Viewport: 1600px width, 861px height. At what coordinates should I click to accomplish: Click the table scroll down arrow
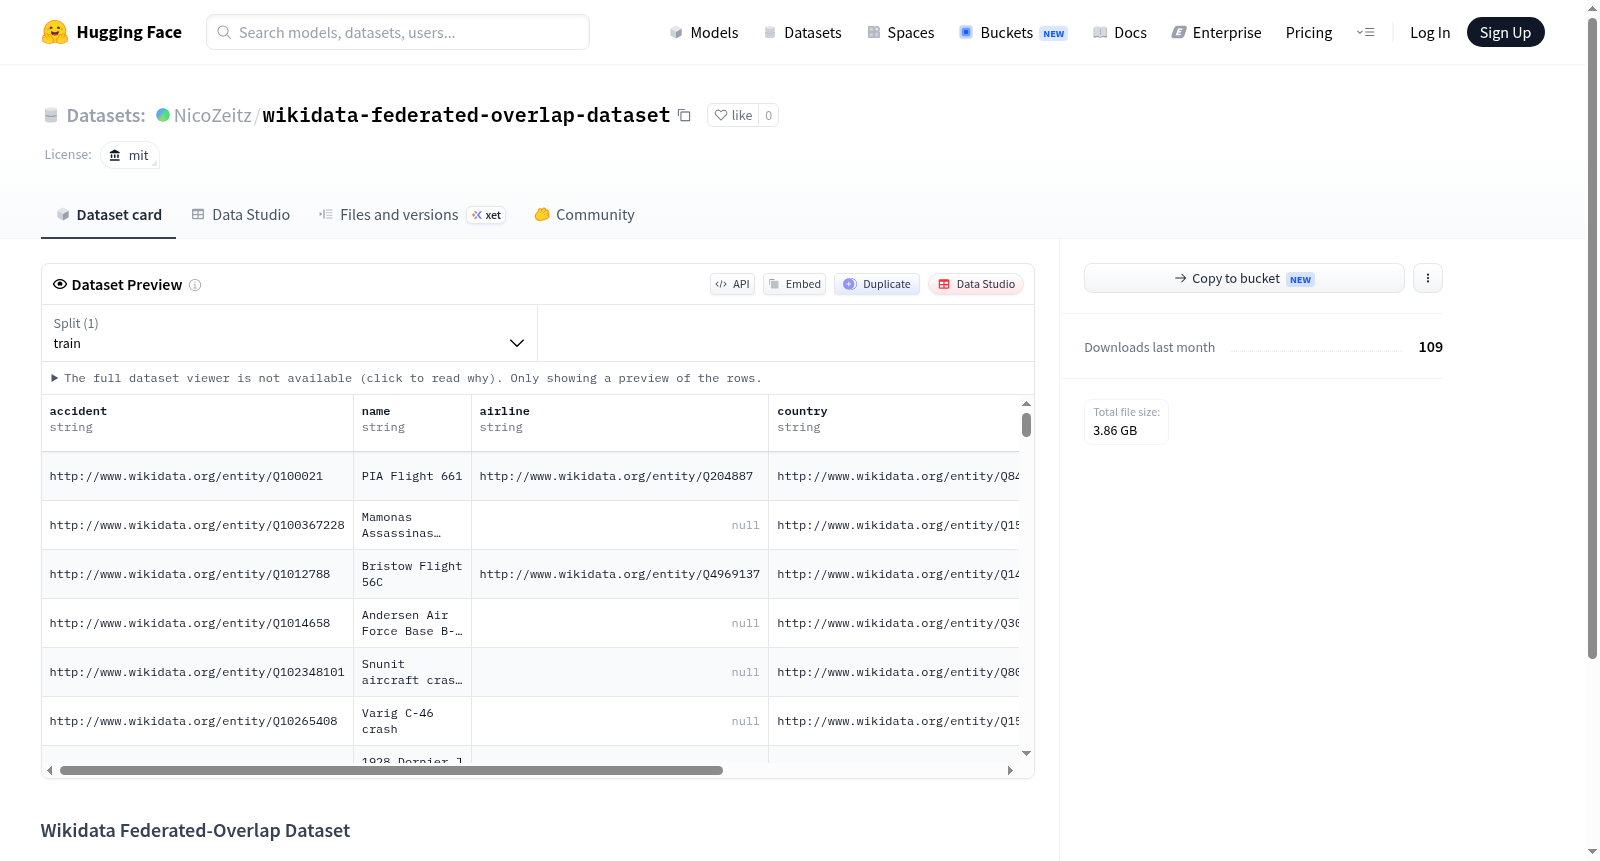[1026, 753]
